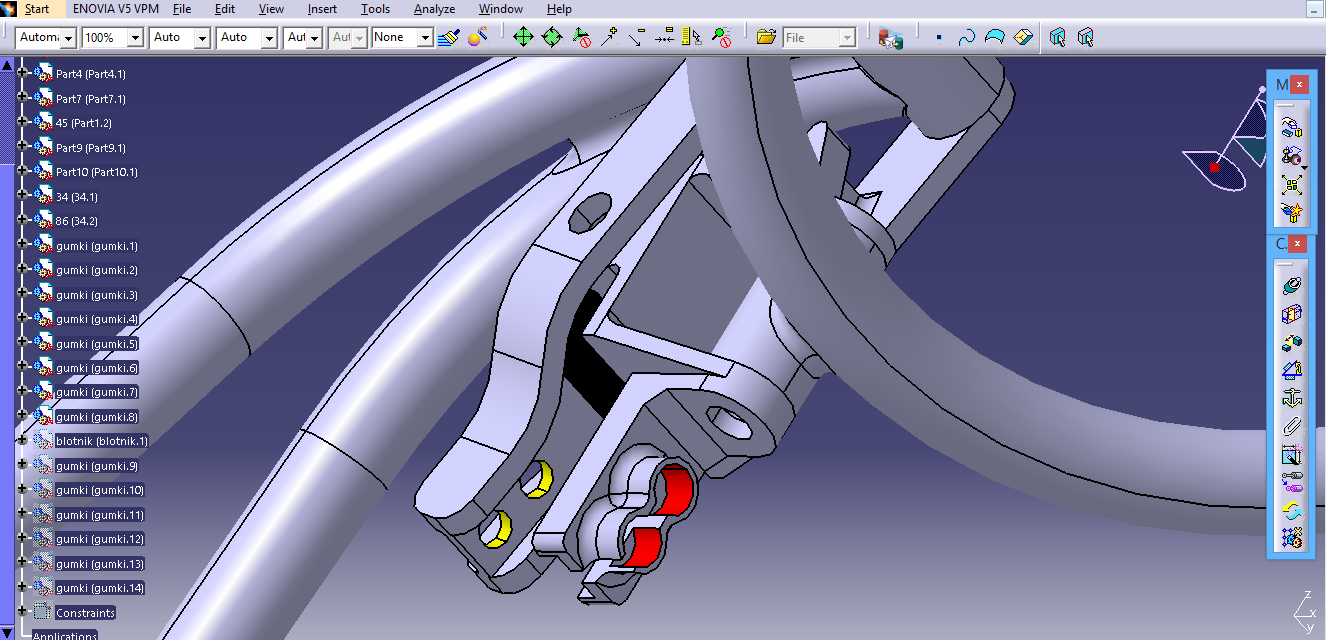Click the diagonal arrow line icon
Image resolution: width=1326 pixels, height=640 pixels.
pyautogui.click(x=637, y=37)
